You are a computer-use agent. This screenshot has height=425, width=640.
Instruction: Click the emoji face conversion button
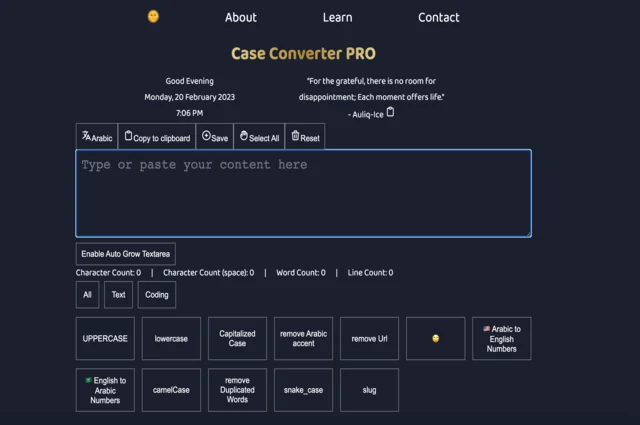tap(436, 338)
